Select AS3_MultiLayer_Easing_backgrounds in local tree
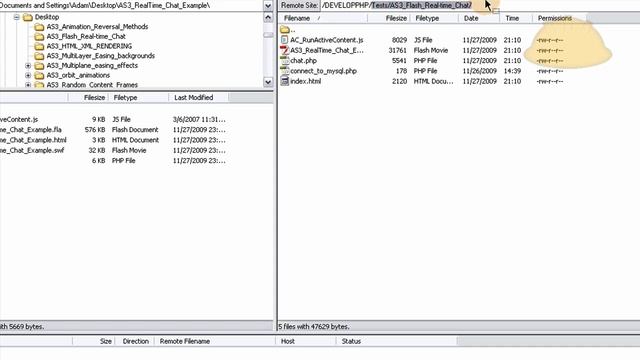Screen dimensions: 640x360 (x=100, y=56)
